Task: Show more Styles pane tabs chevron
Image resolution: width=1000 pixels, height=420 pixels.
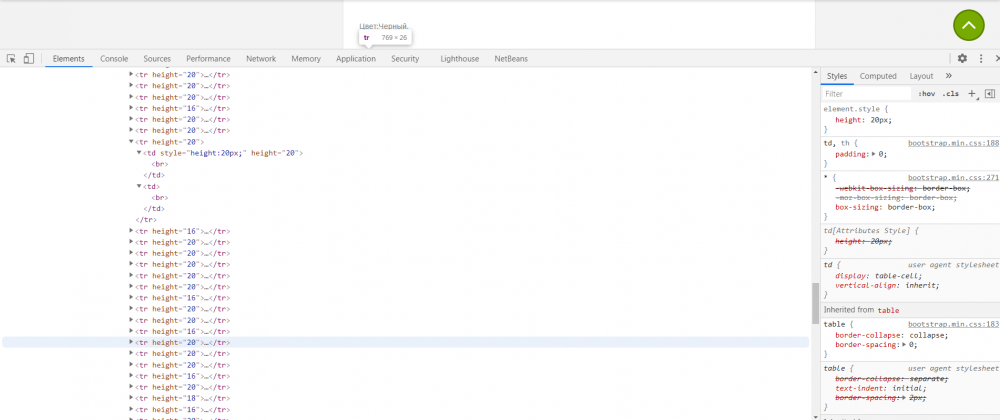Action: [x=948, y=76]
